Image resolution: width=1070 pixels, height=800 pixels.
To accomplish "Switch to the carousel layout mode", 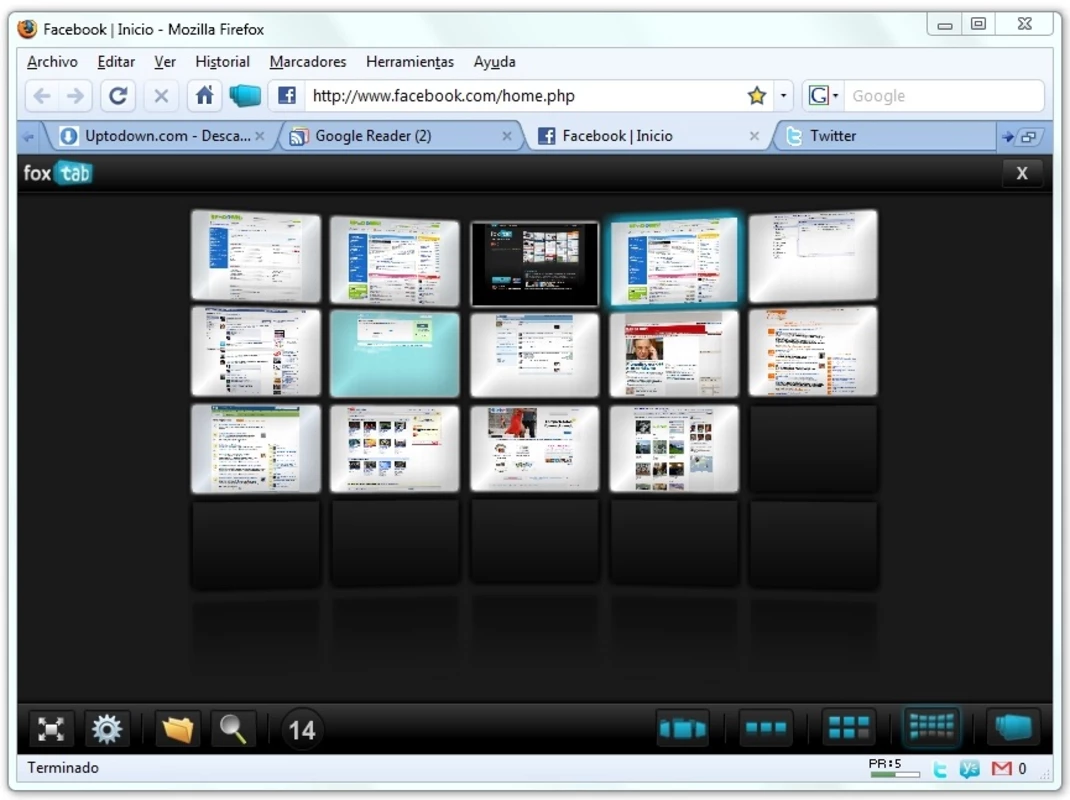I will (x=682, y=728).
